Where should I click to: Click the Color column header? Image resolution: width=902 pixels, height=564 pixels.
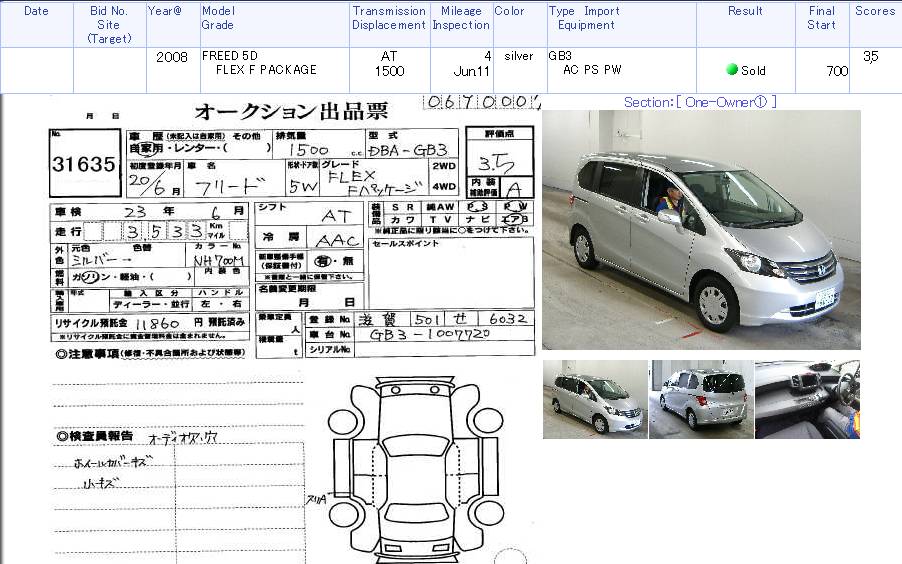coord(509,11)
